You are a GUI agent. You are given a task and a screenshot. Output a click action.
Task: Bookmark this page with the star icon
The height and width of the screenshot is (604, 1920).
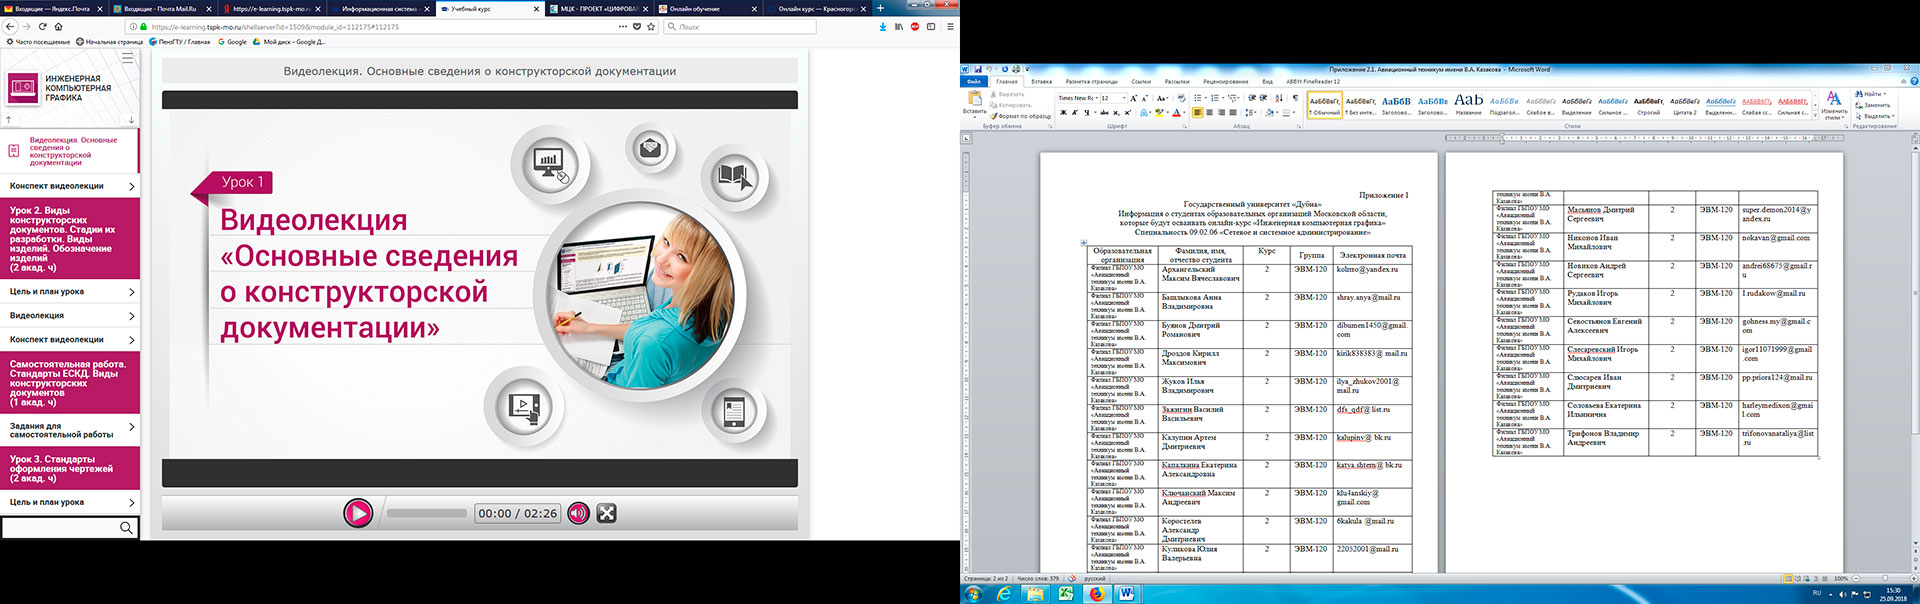651,27
